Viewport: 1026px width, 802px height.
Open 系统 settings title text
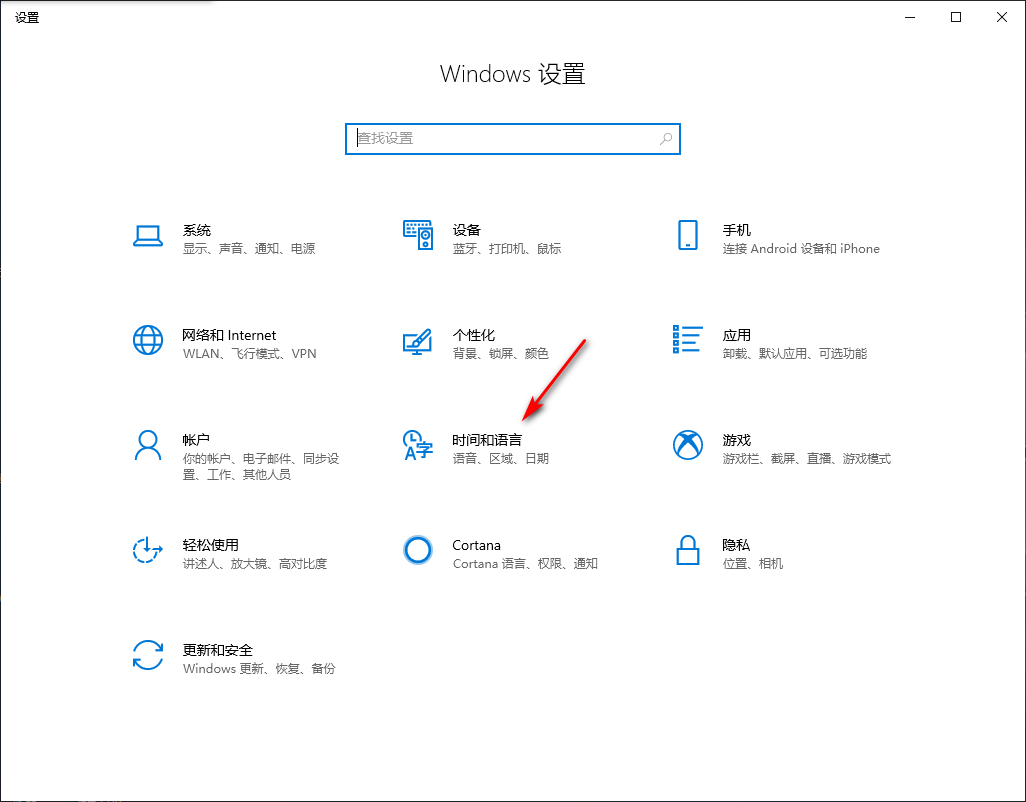[197, 230]
